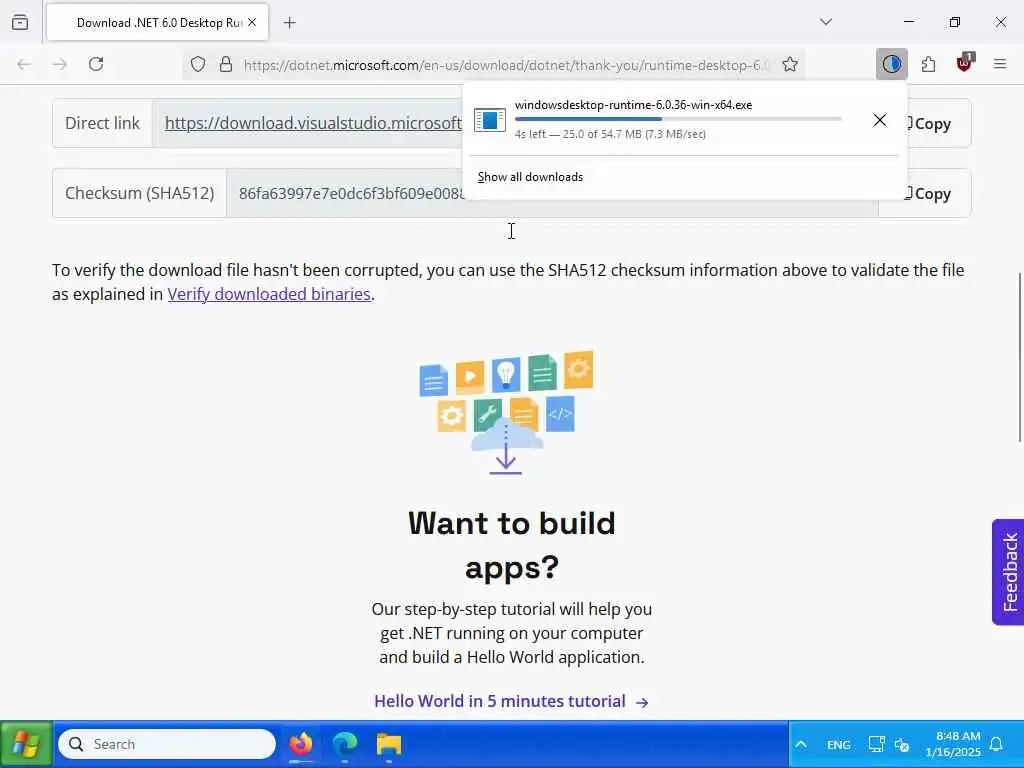
Task: Click the taskbar Search box
Action: point(167,744)
